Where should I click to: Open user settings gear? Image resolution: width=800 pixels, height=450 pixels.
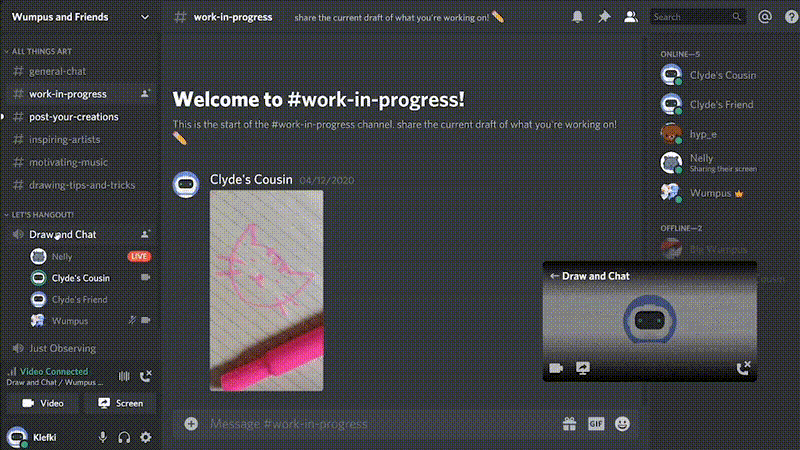pos(145,437)
